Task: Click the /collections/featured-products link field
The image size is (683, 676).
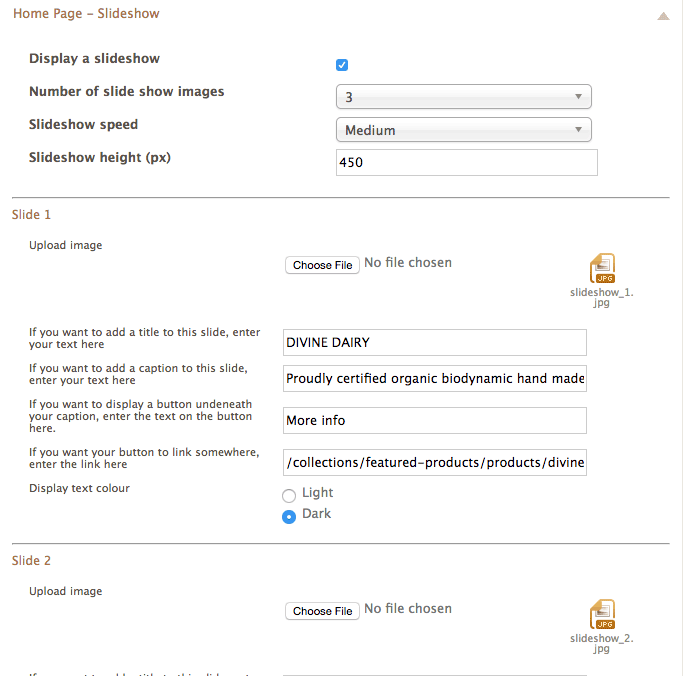Action: click(x=435, y=463)
